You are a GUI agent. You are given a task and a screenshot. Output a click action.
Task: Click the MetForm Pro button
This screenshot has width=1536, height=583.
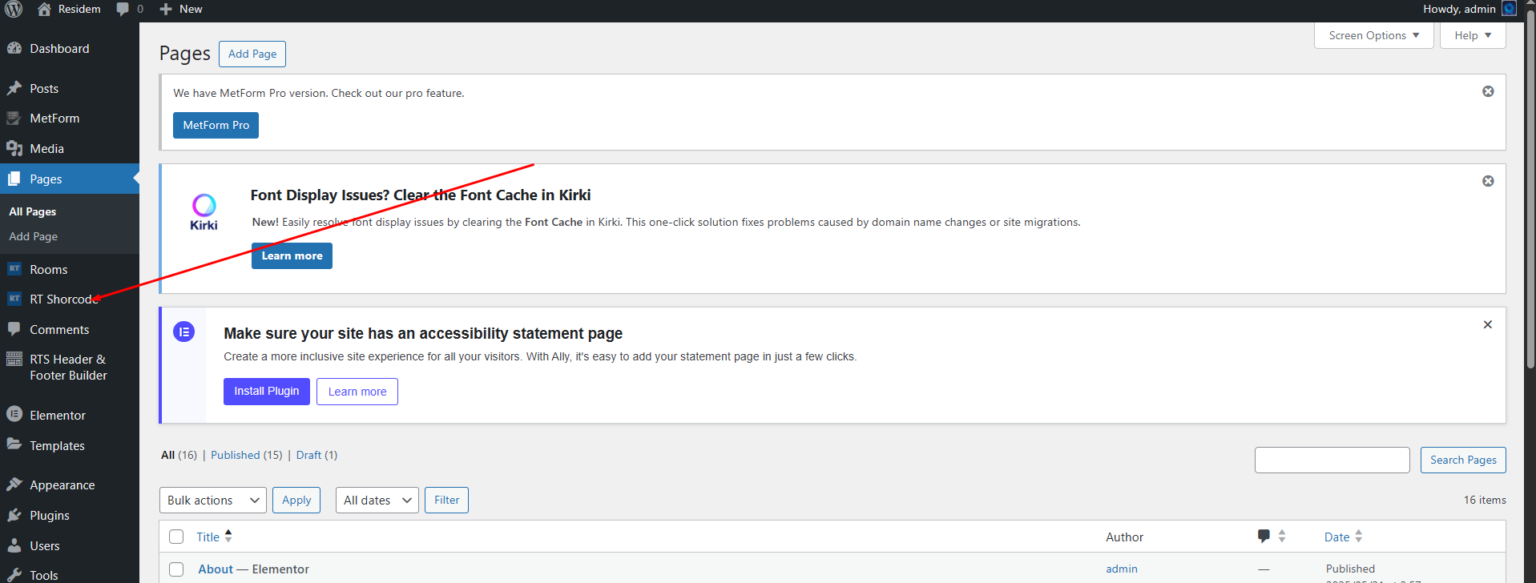[x=215, y=124]
